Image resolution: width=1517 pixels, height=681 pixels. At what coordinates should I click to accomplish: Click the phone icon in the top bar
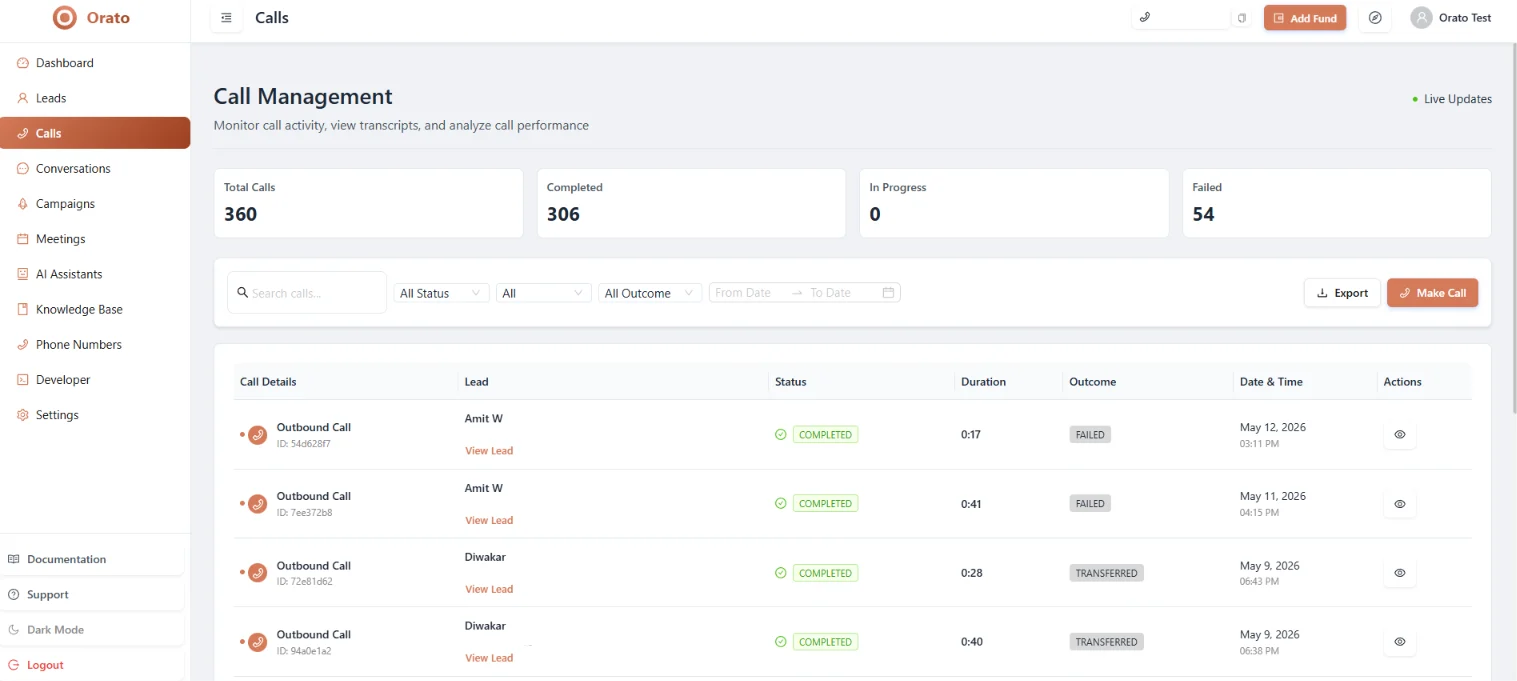point(1145,17)
